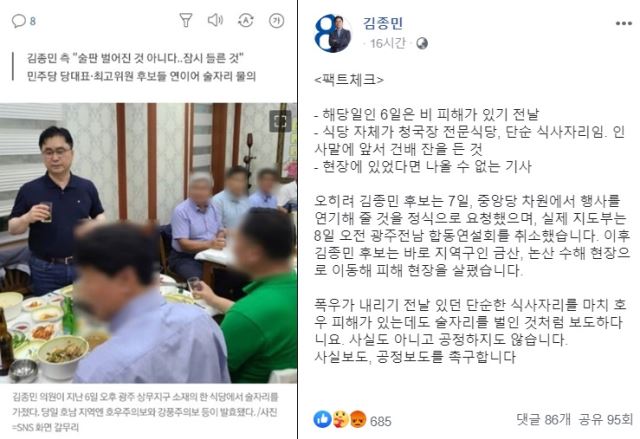Play article audio with speaker icon

(215, 20)
